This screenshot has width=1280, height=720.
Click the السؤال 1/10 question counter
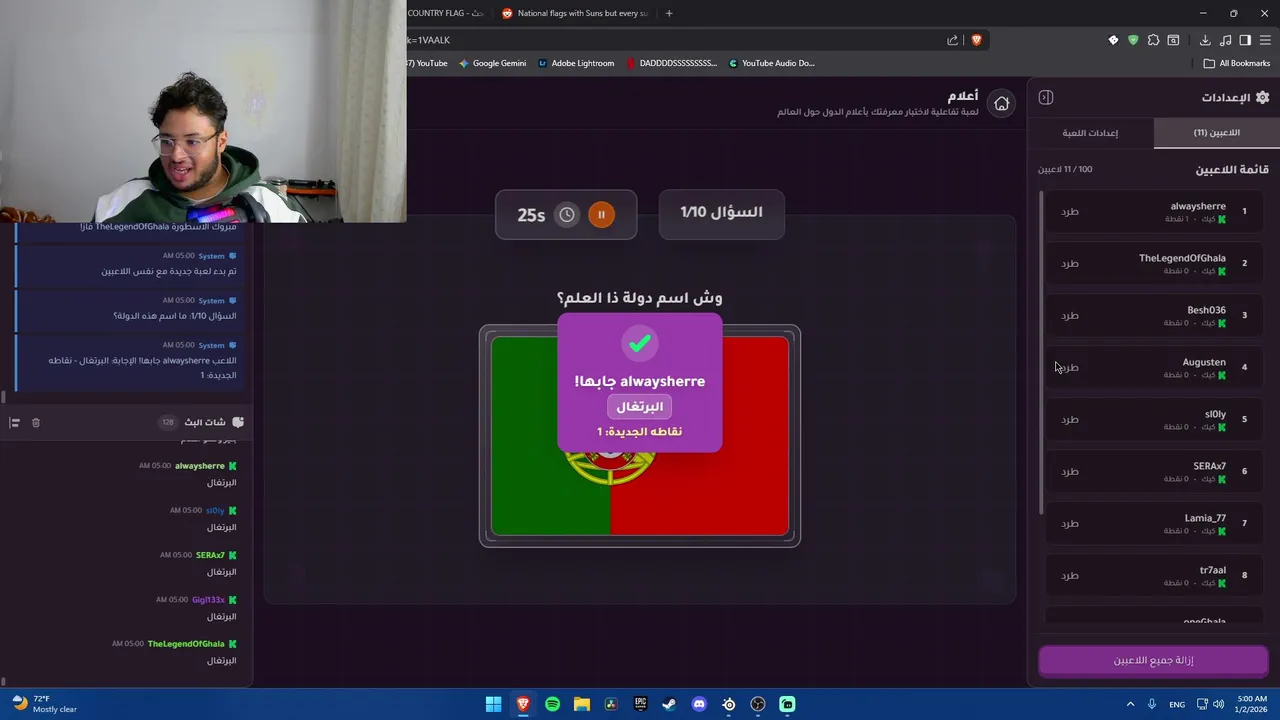[721, 213]
